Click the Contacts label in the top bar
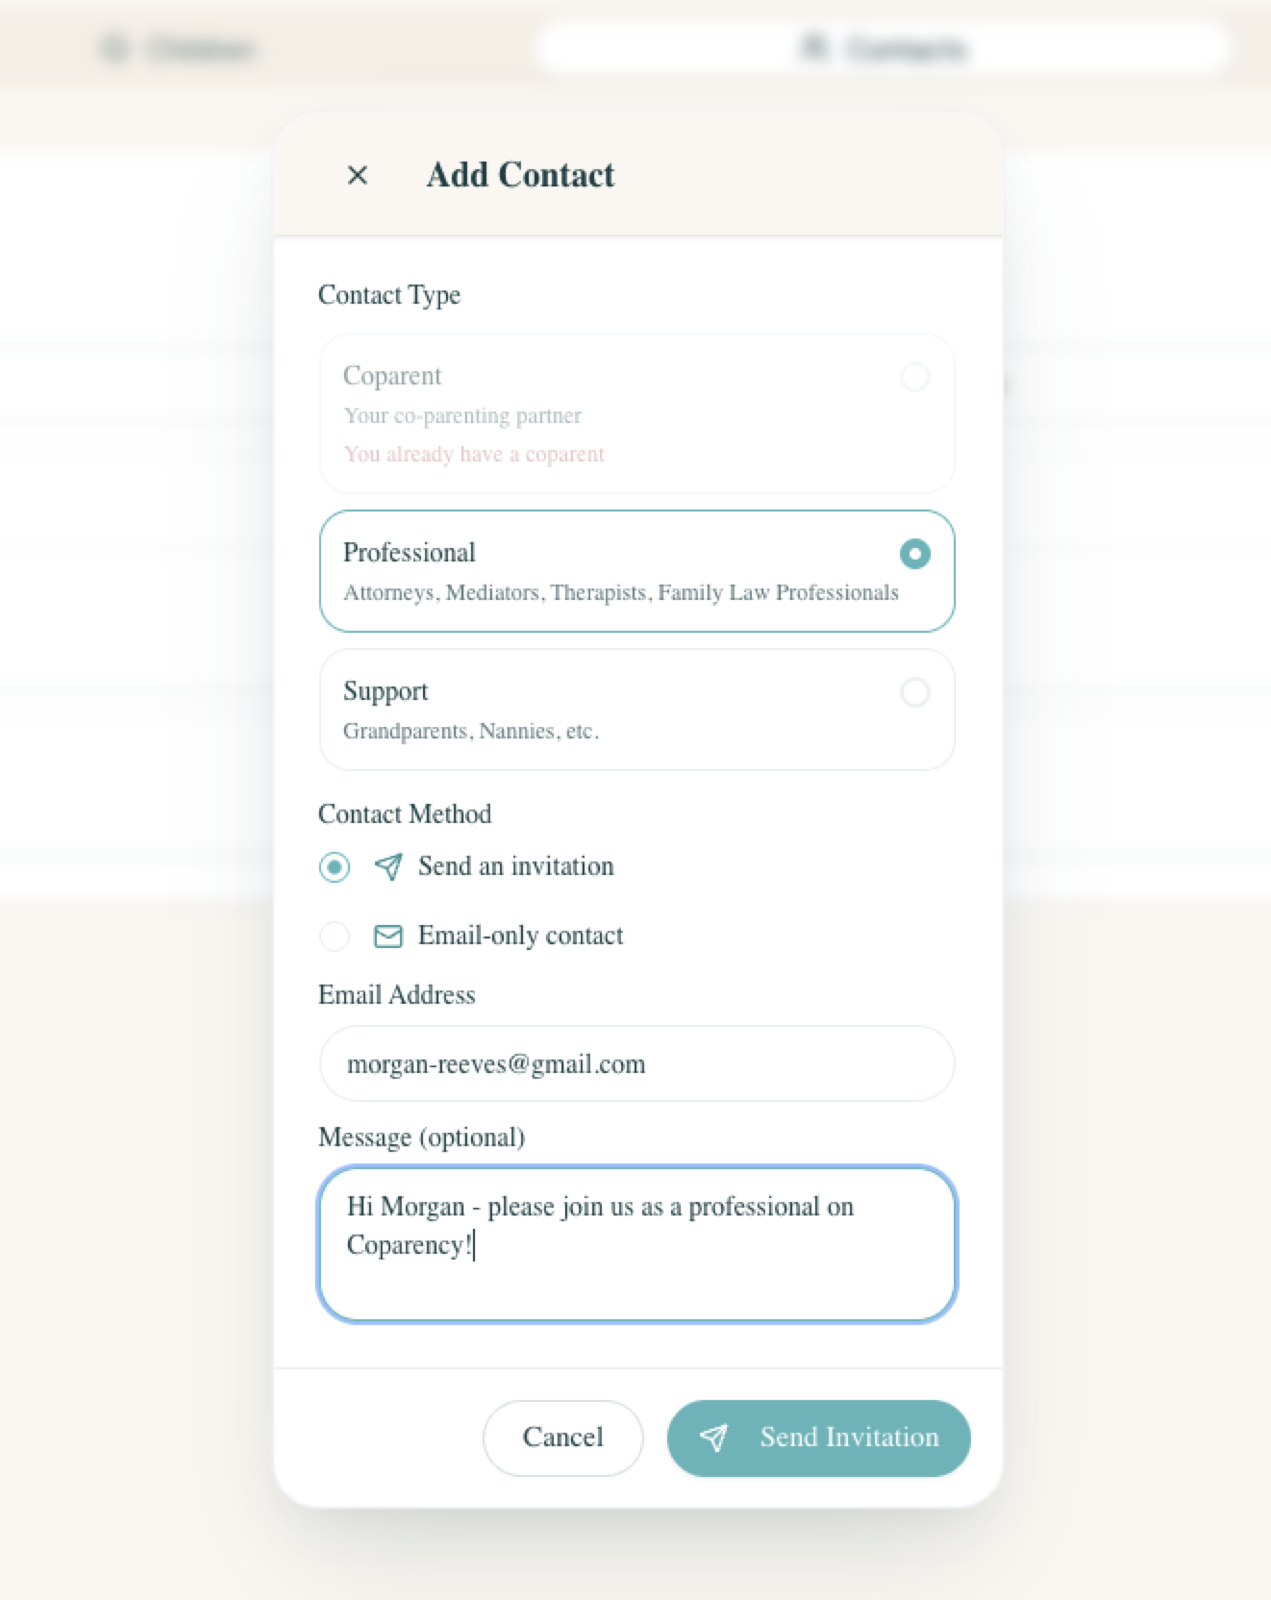 (x=905, y=48)
